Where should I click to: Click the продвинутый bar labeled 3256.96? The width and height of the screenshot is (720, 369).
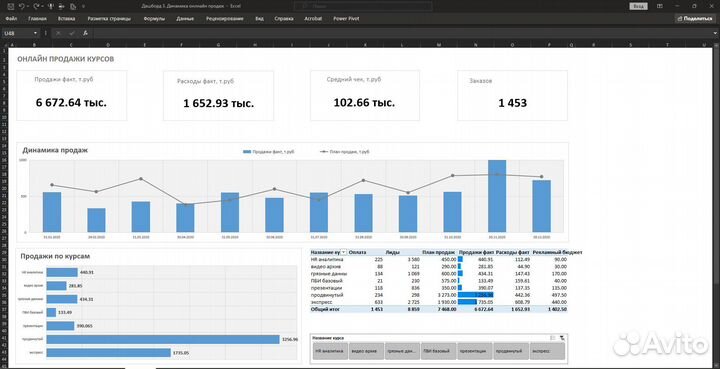coord(163,339)
